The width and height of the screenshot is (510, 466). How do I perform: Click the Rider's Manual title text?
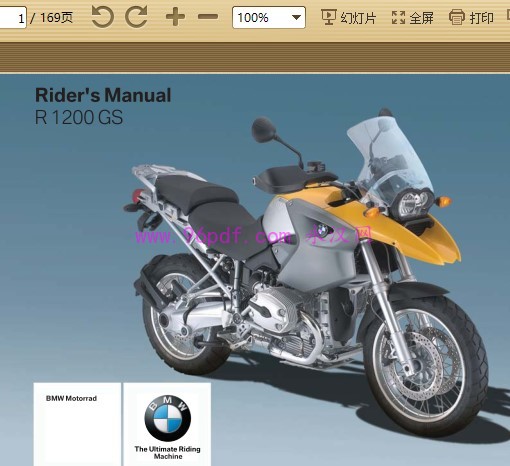point(103,95)
